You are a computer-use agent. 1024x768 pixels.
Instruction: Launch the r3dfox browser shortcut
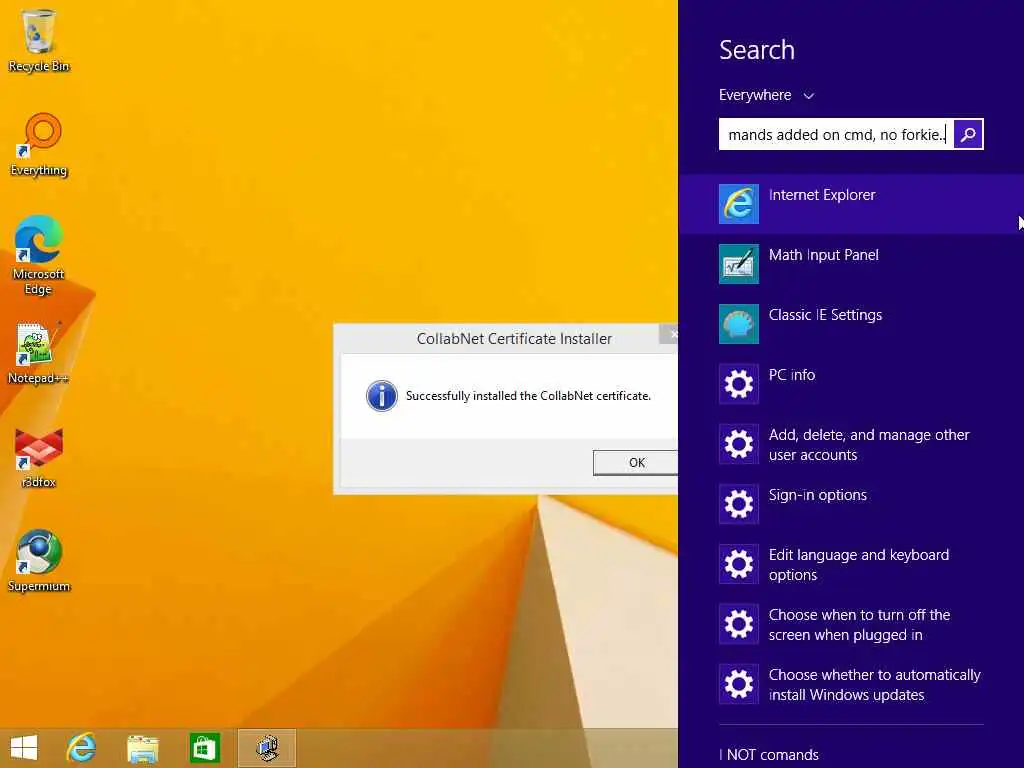[39, 458]
